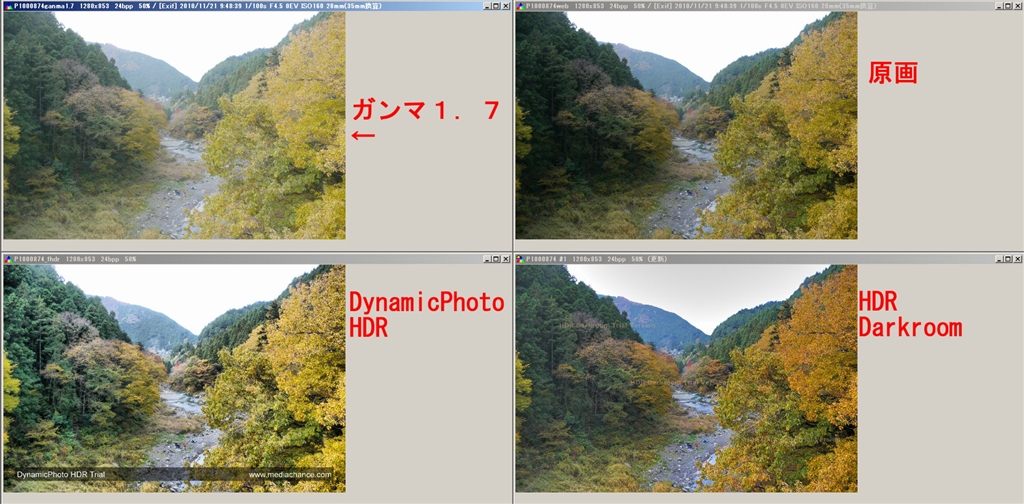Click the HDR Darkroom processed photo

pos(686,378)
